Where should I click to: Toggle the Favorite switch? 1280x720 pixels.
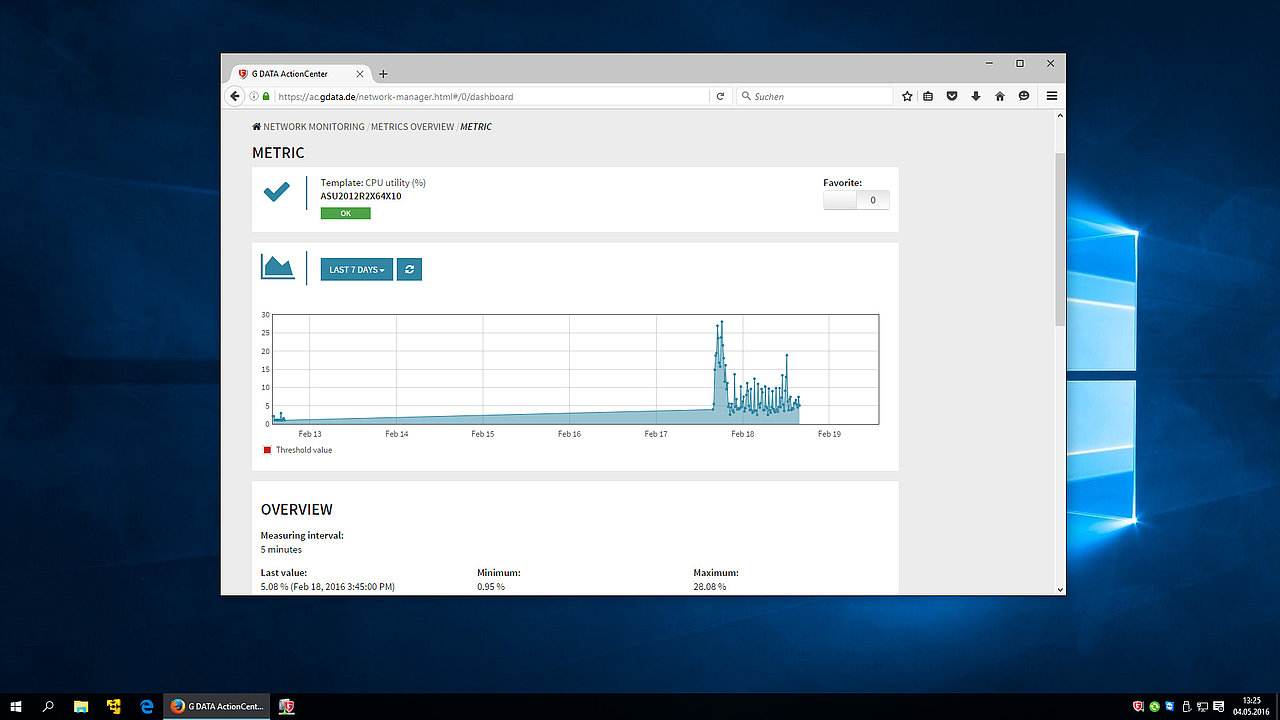pyautogui.click(x=856, y=200)
